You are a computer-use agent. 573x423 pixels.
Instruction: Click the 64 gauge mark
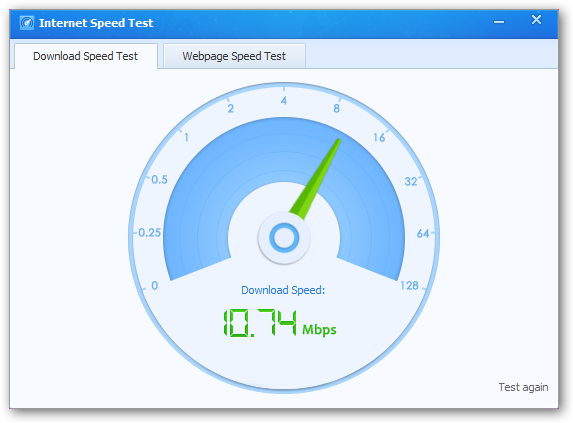[423, 233]
